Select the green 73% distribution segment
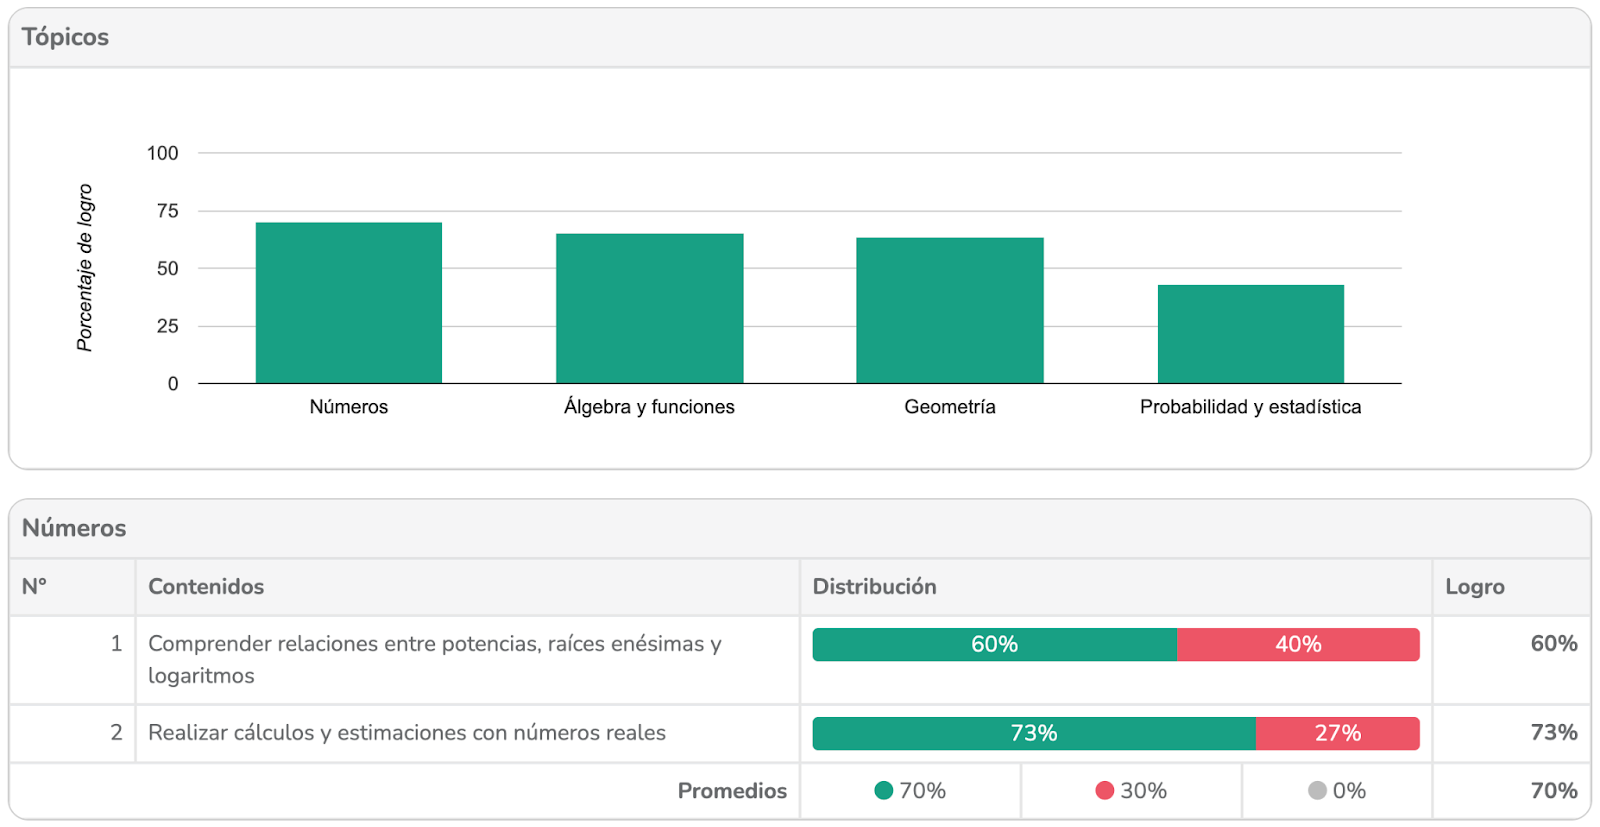 (1033, 733)
